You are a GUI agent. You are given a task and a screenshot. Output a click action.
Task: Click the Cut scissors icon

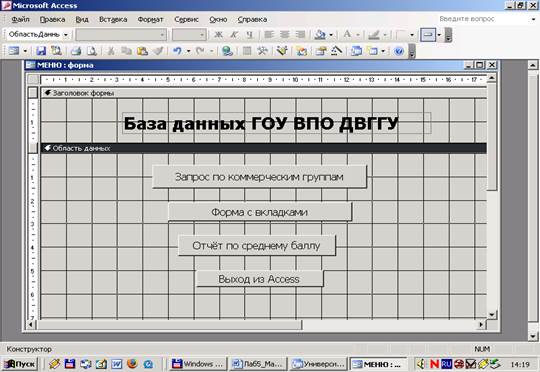coord(111,51)
